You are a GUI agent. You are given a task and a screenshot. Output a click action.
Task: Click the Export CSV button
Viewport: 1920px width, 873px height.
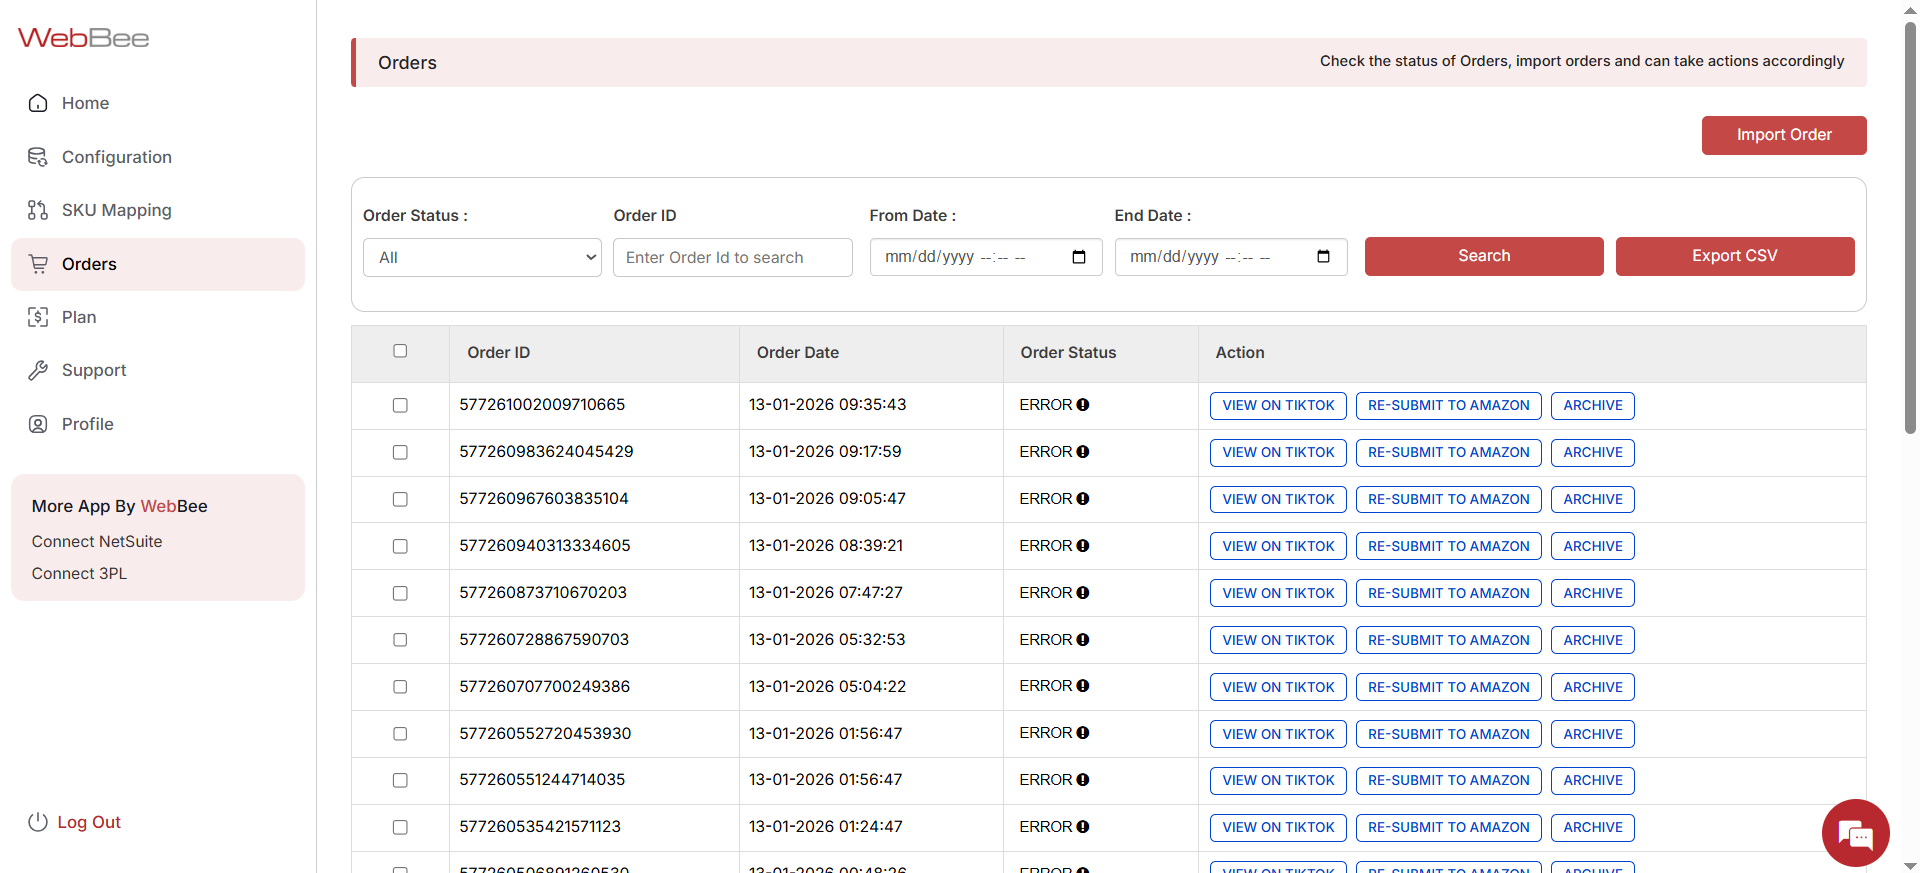(1734, 256)
